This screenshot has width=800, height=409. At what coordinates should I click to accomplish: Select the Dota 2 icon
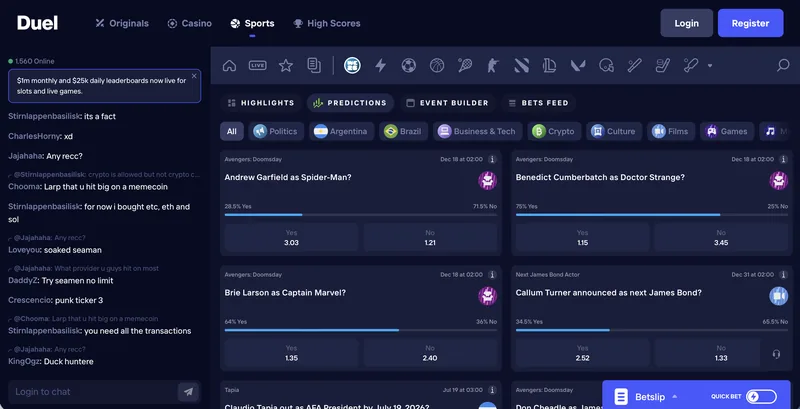click(x=521, y=65)
